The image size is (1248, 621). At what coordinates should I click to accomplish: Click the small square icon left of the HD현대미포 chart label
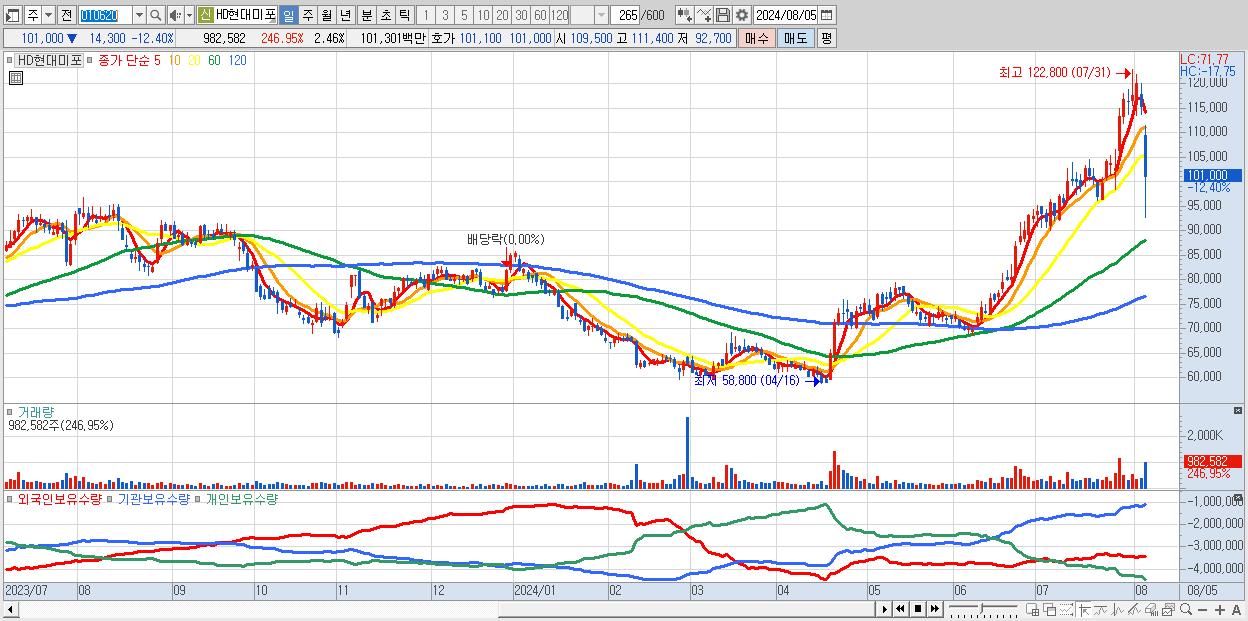pyautogui.click(x=9, y=60)
